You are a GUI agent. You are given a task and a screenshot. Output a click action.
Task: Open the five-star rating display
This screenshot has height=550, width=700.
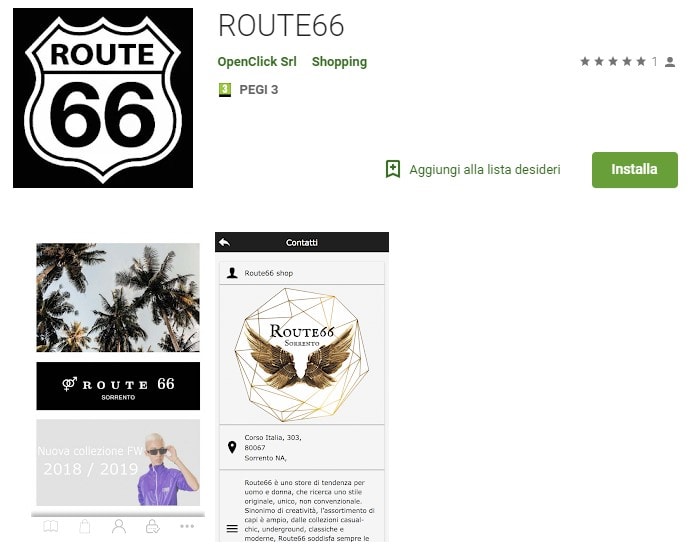613,61
